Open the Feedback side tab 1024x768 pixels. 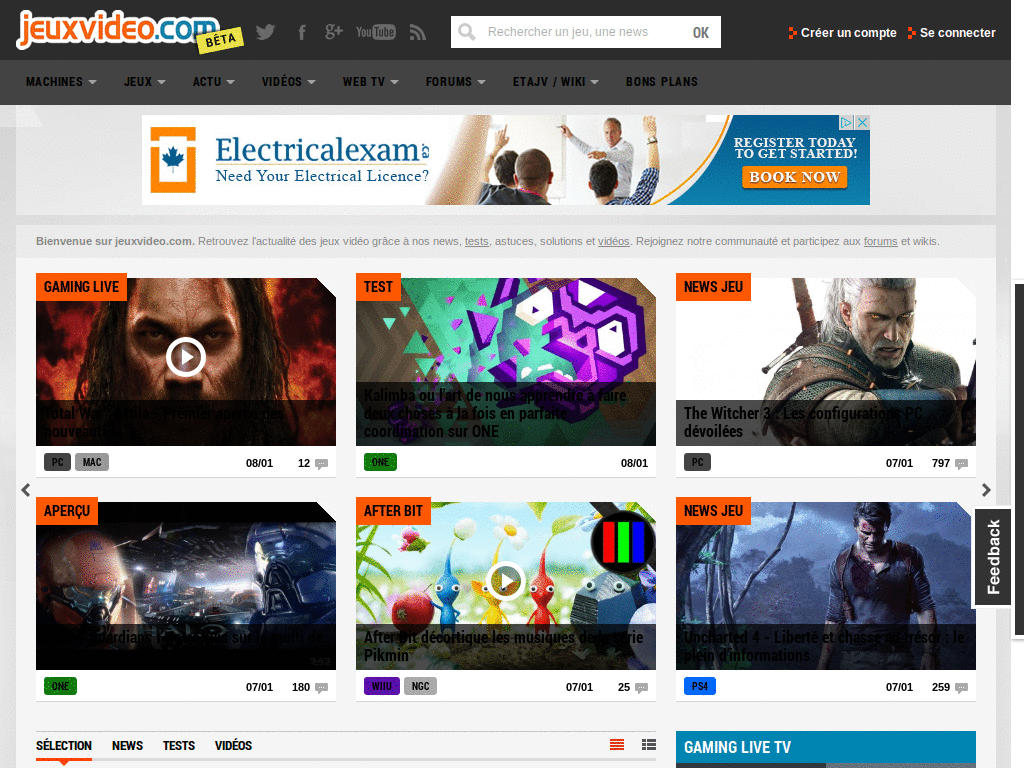(x=993, y=557)
